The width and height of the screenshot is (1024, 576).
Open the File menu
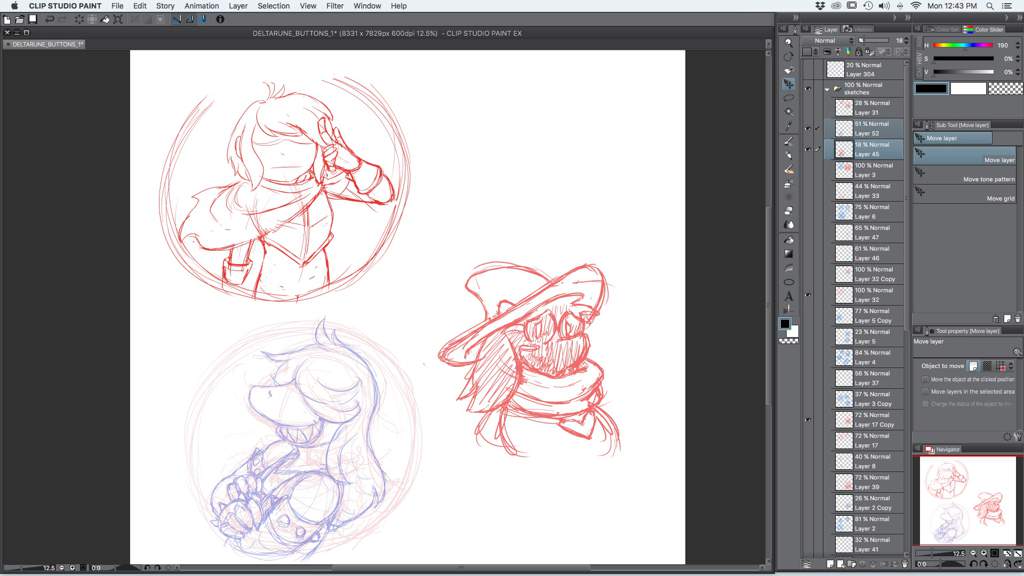[x=118, y=6]
